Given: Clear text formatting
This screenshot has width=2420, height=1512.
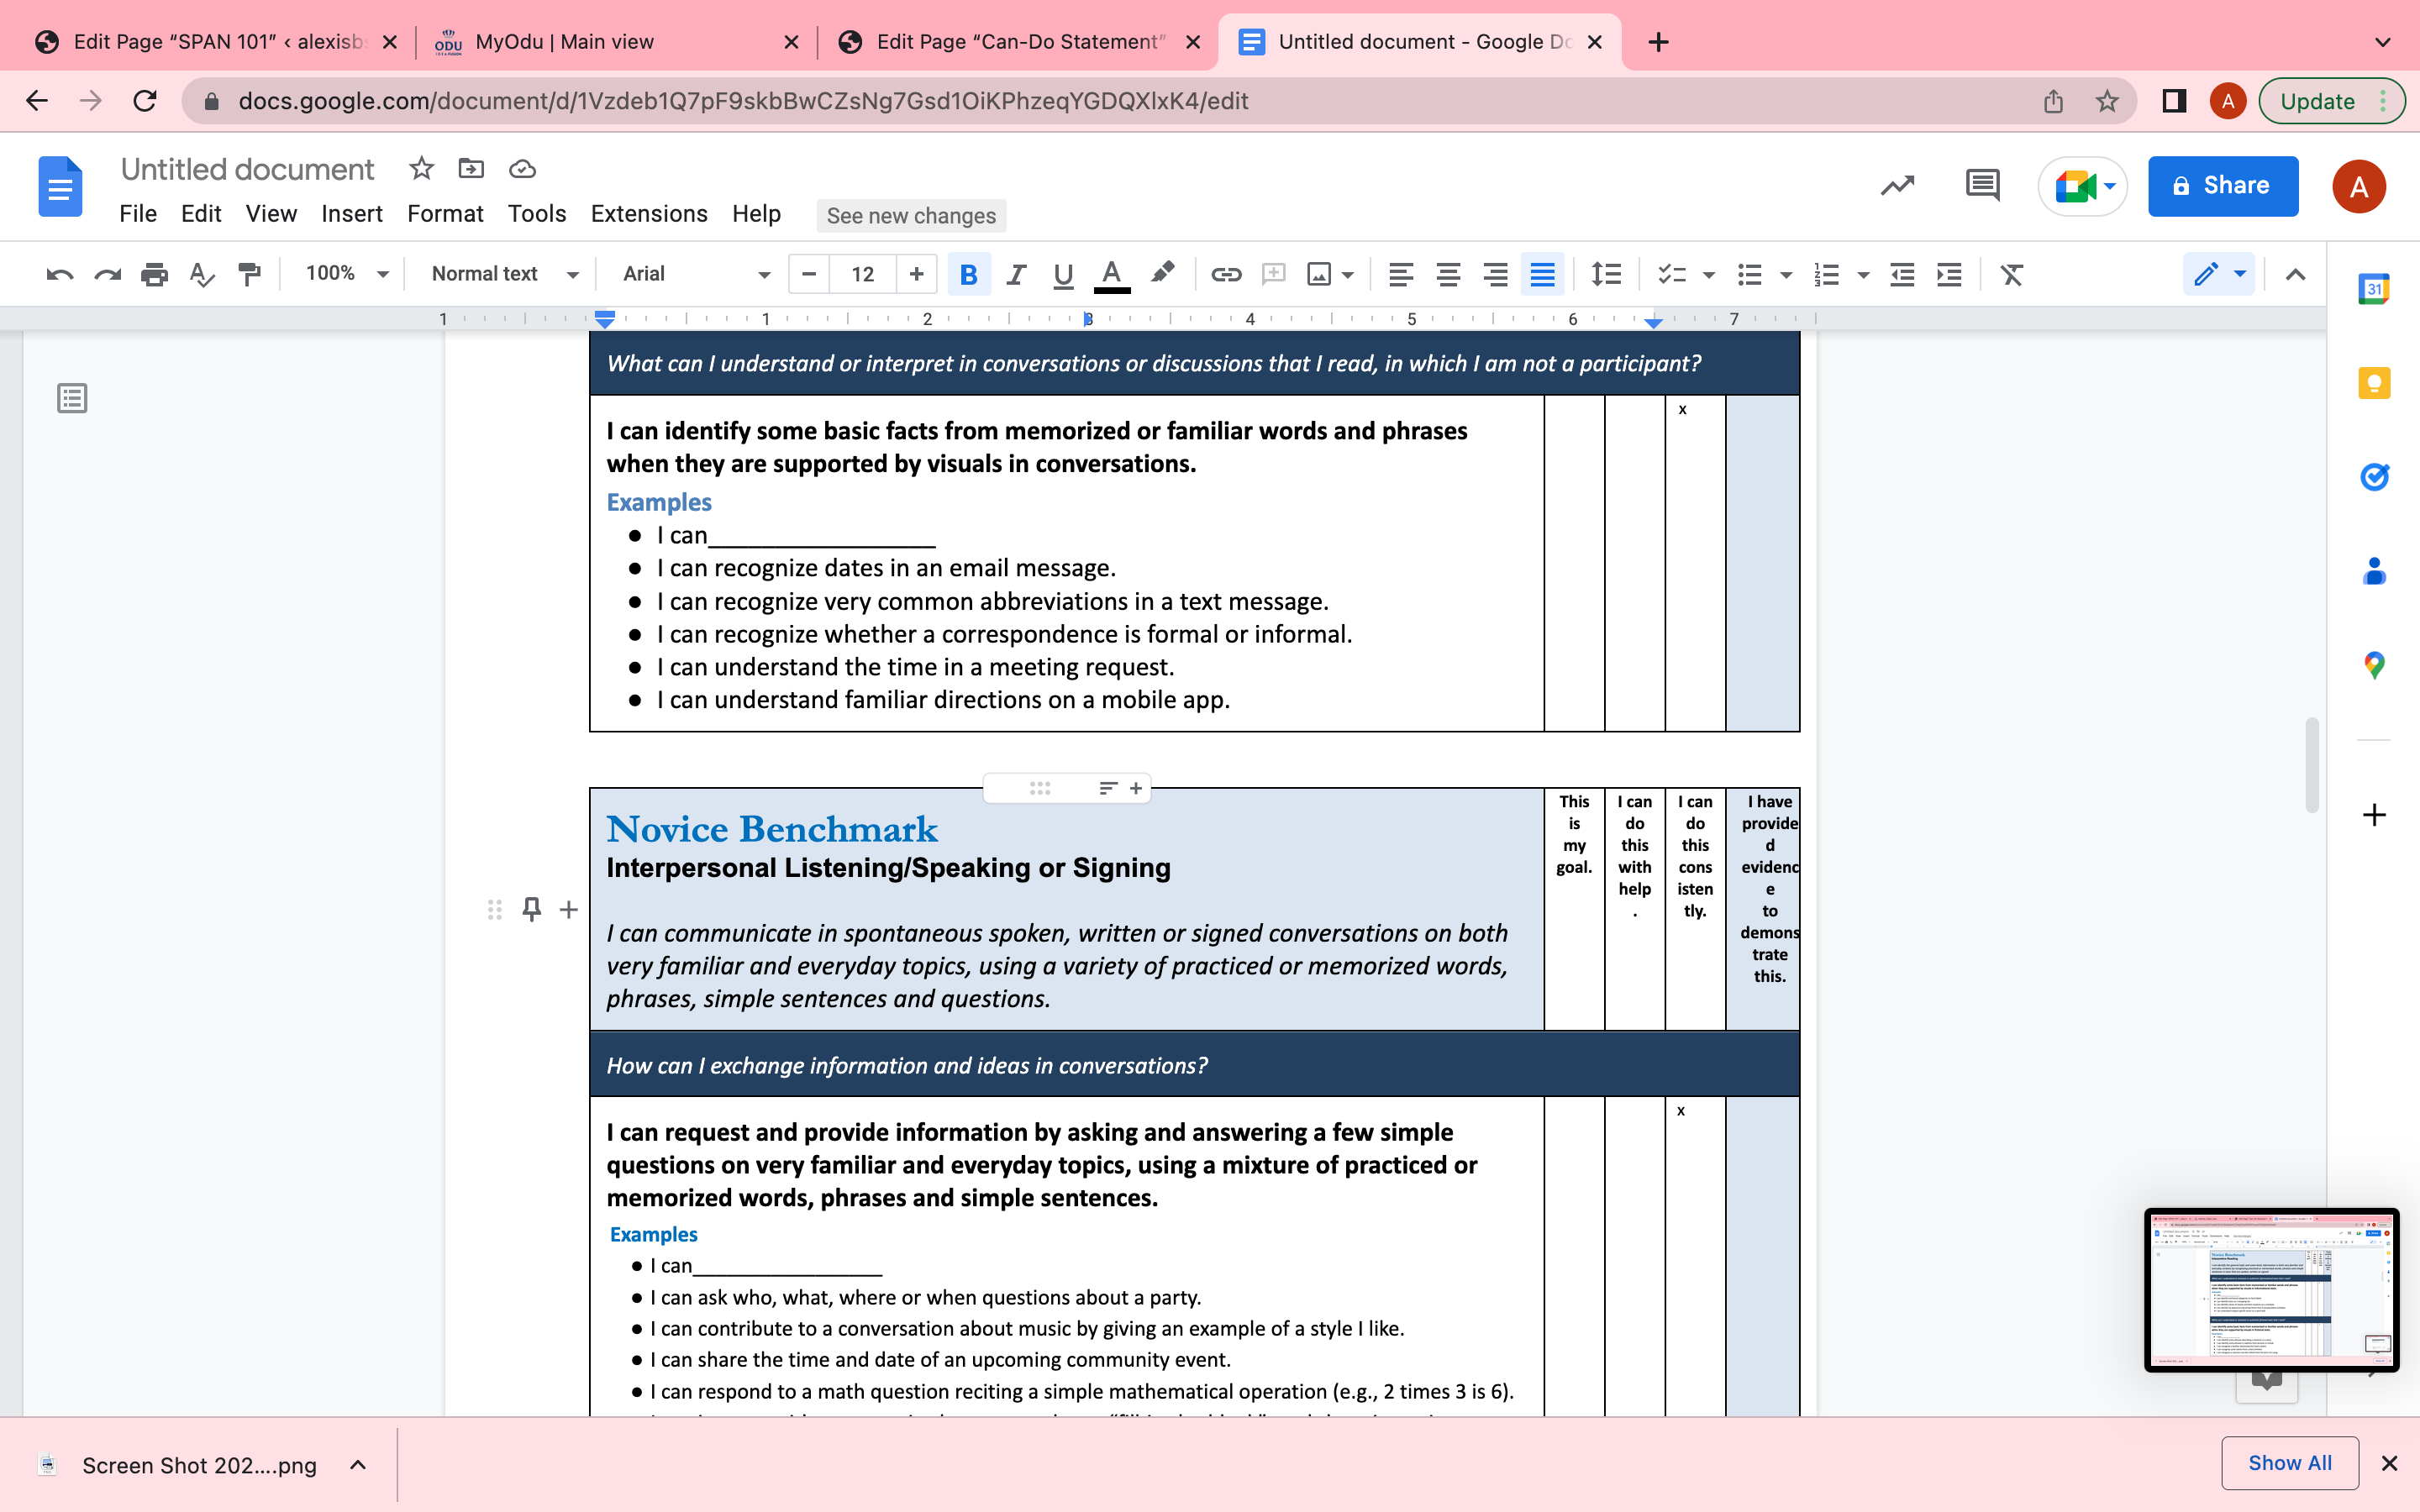Looking at the screenshot, I should click(x=2012, y=274).
